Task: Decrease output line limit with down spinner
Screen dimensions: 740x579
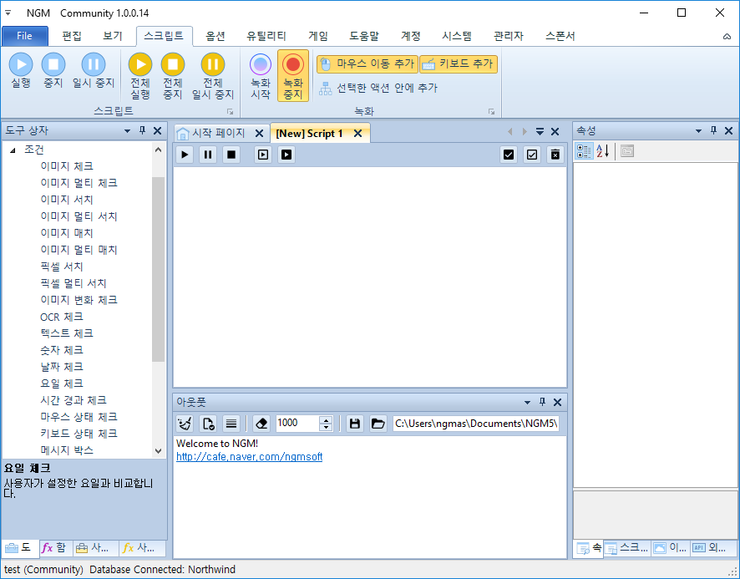Action: coord(326,427)
